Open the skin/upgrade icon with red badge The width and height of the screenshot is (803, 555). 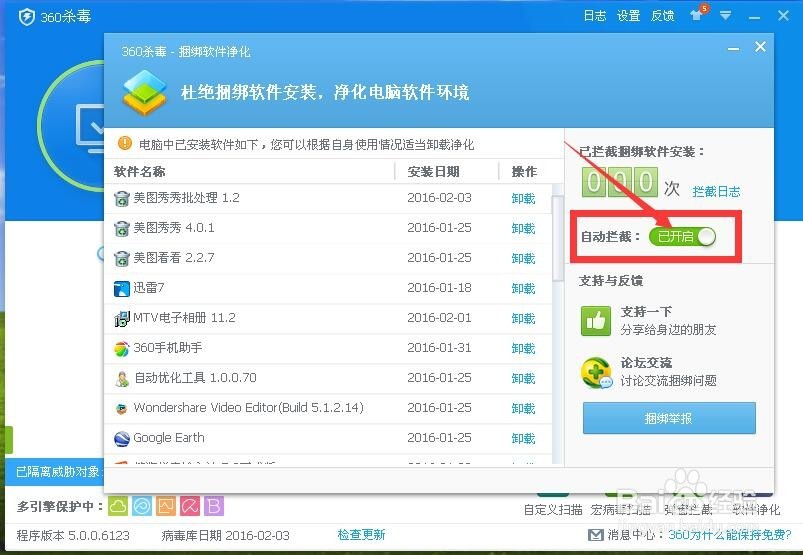[698, 13]
